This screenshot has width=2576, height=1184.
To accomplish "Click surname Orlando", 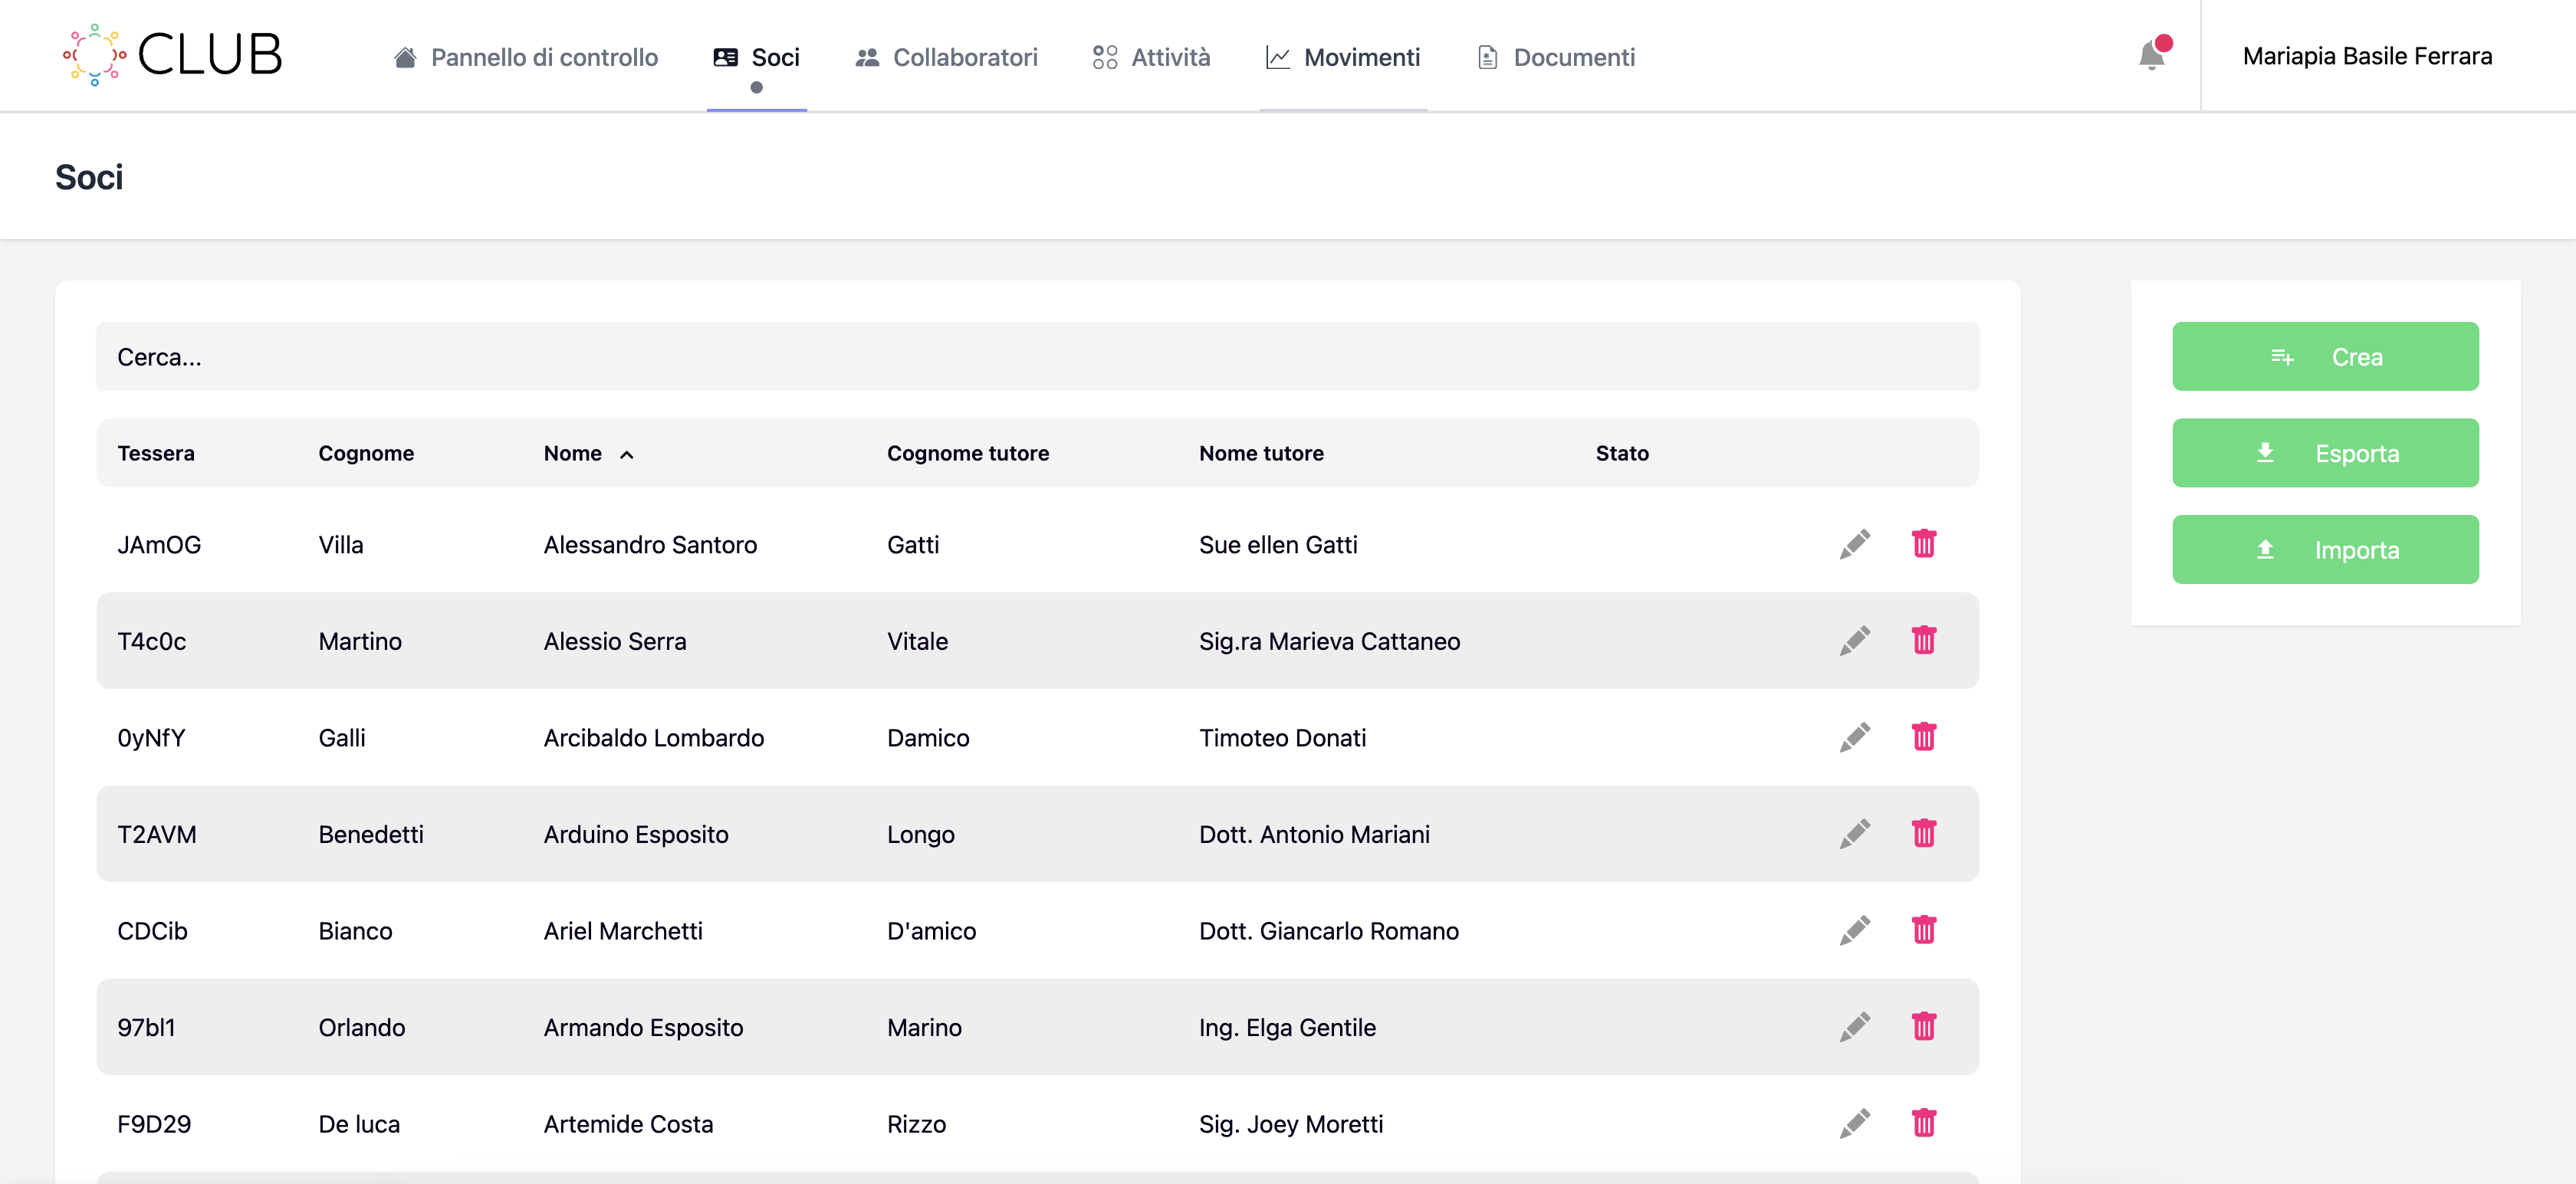I will tap(362, 1027).
